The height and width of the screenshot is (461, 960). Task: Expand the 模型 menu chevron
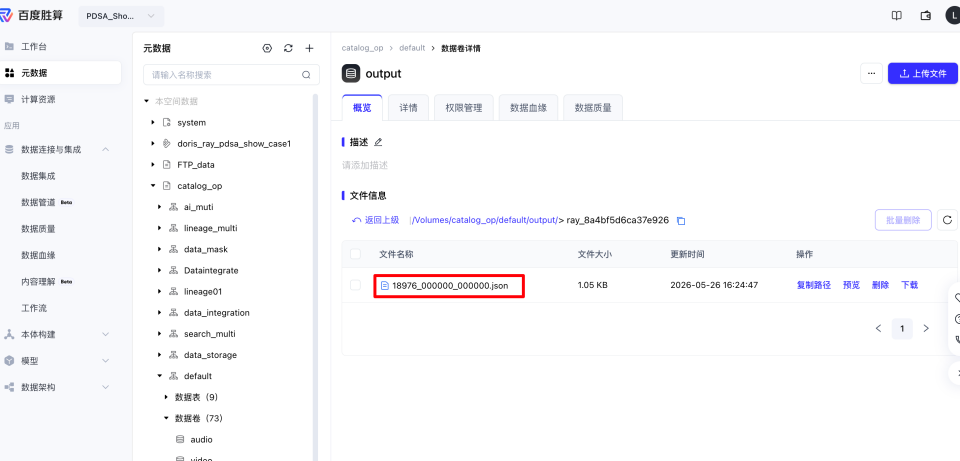pyautogui.click(x=105, y=361)
